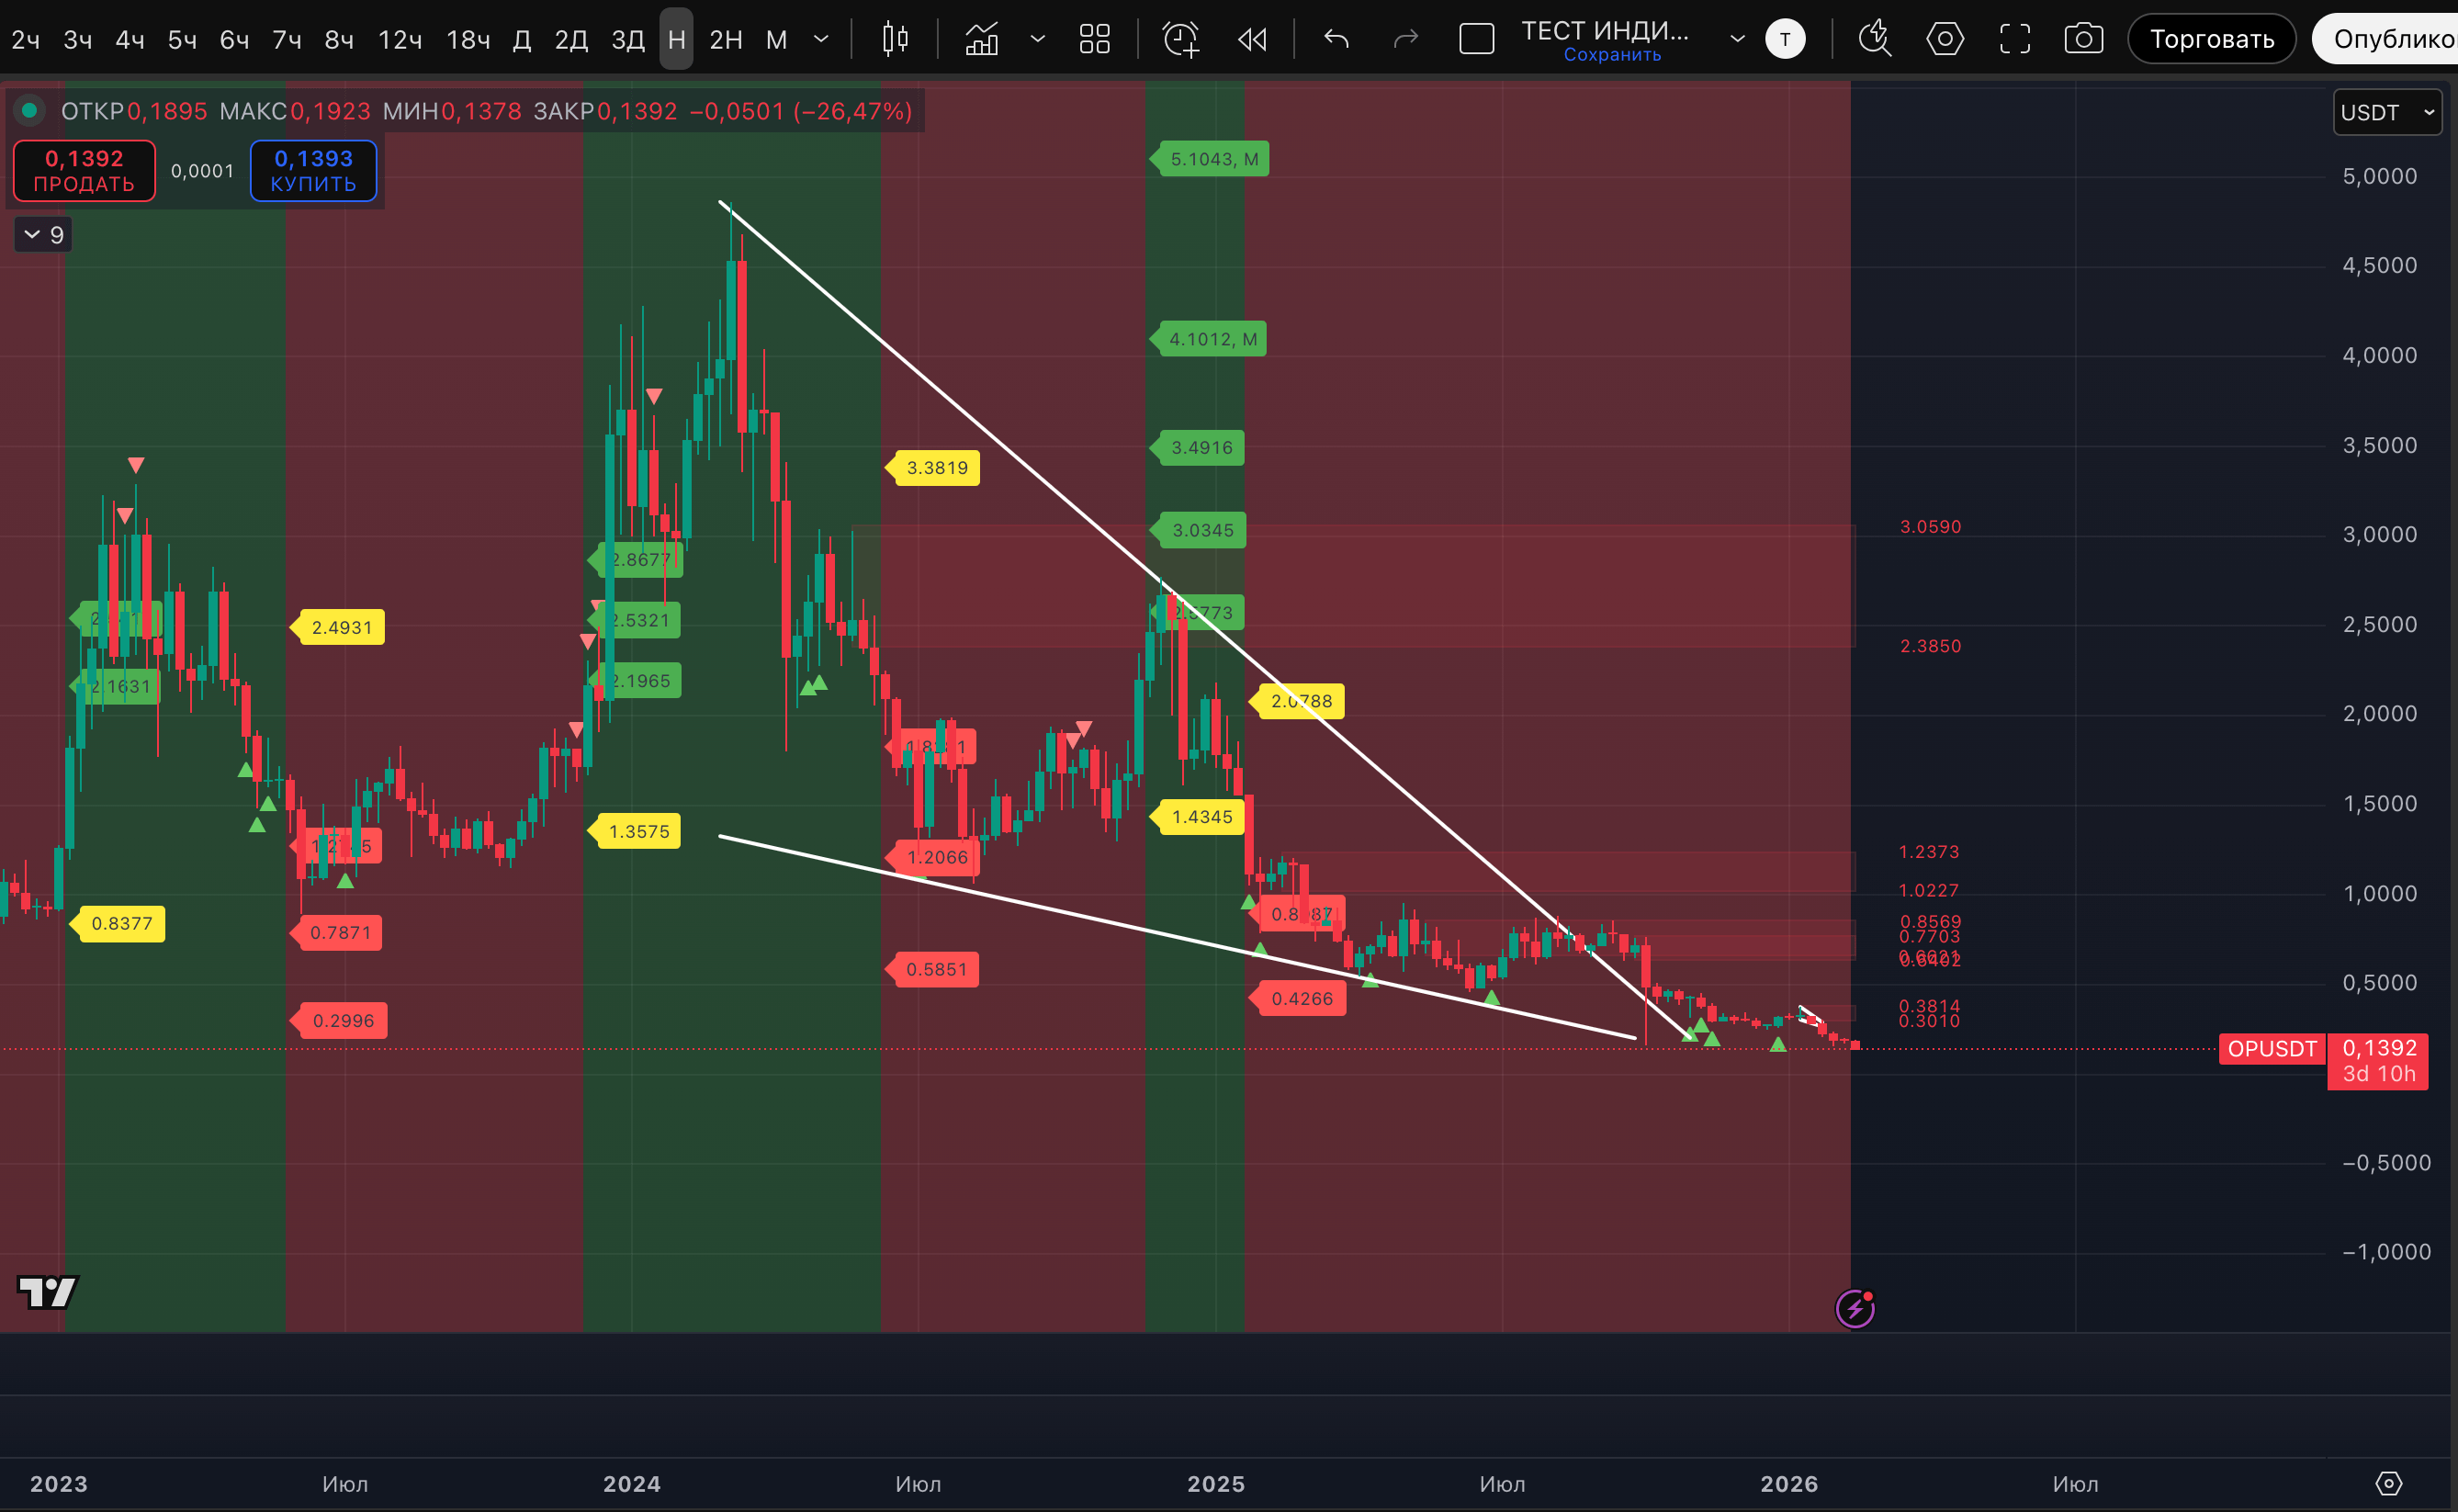Enter fullscreen mode icon
This screenshot has height=1512, width=2458.
pos(2014,39)
